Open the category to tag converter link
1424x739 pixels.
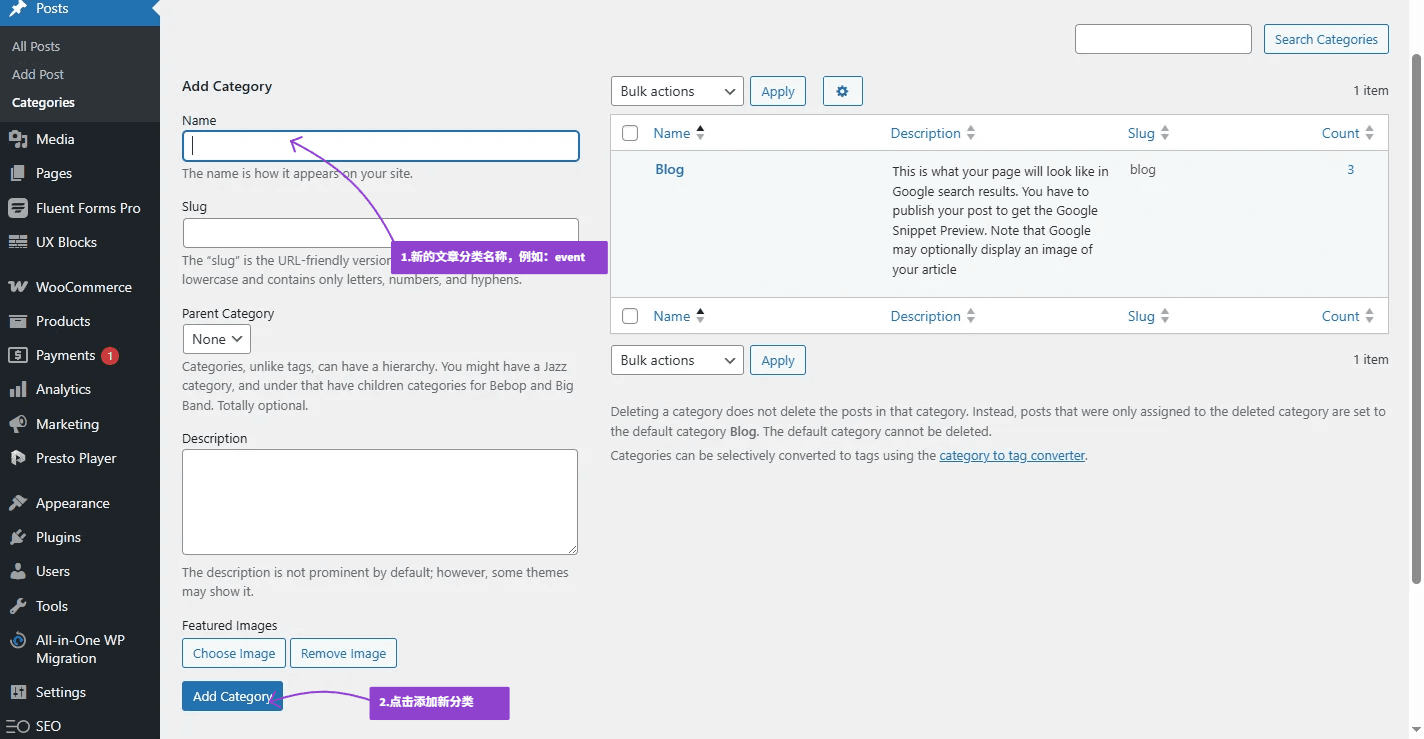click(1011, 455)
